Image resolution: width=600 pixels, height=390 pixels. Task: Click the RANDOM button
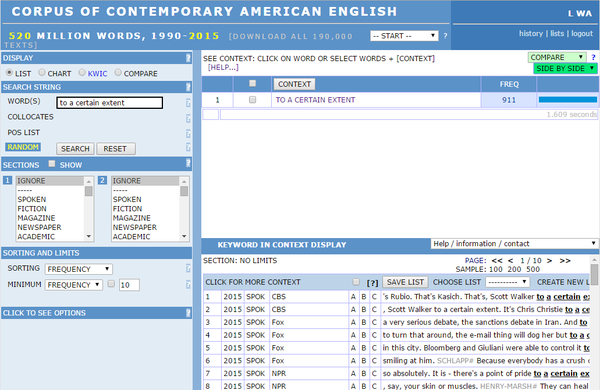(x=23, y=147)
